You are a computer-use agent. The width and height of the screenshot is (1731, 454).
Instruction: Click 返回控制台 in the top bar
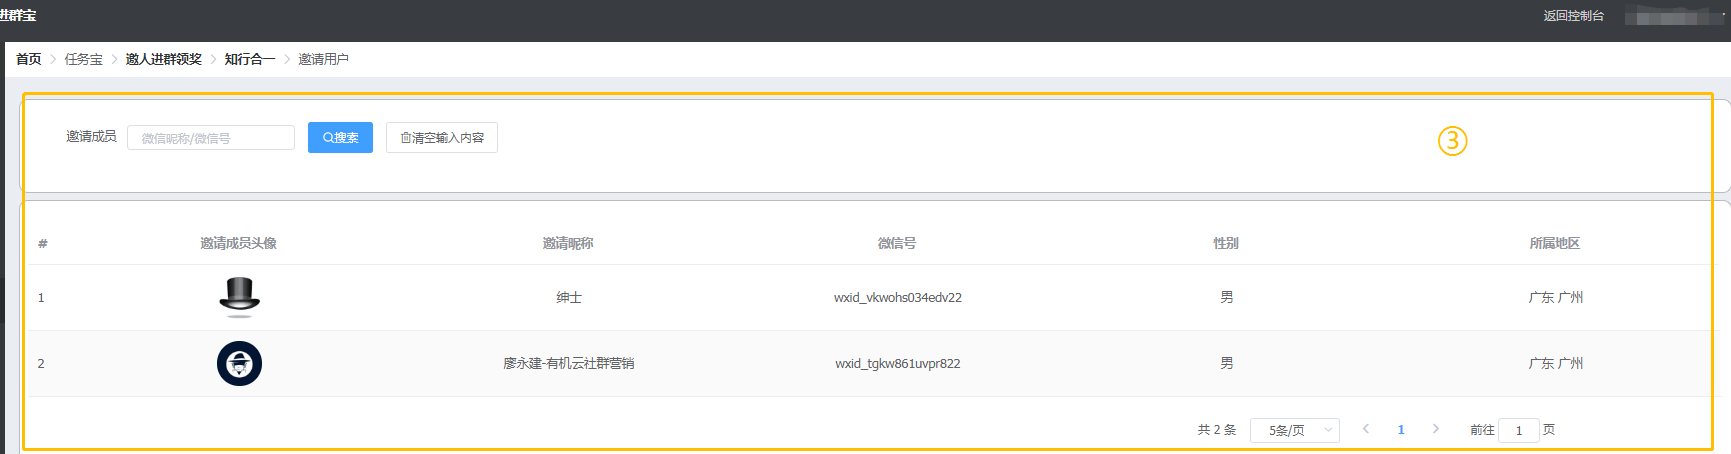tap(1573, 16)
